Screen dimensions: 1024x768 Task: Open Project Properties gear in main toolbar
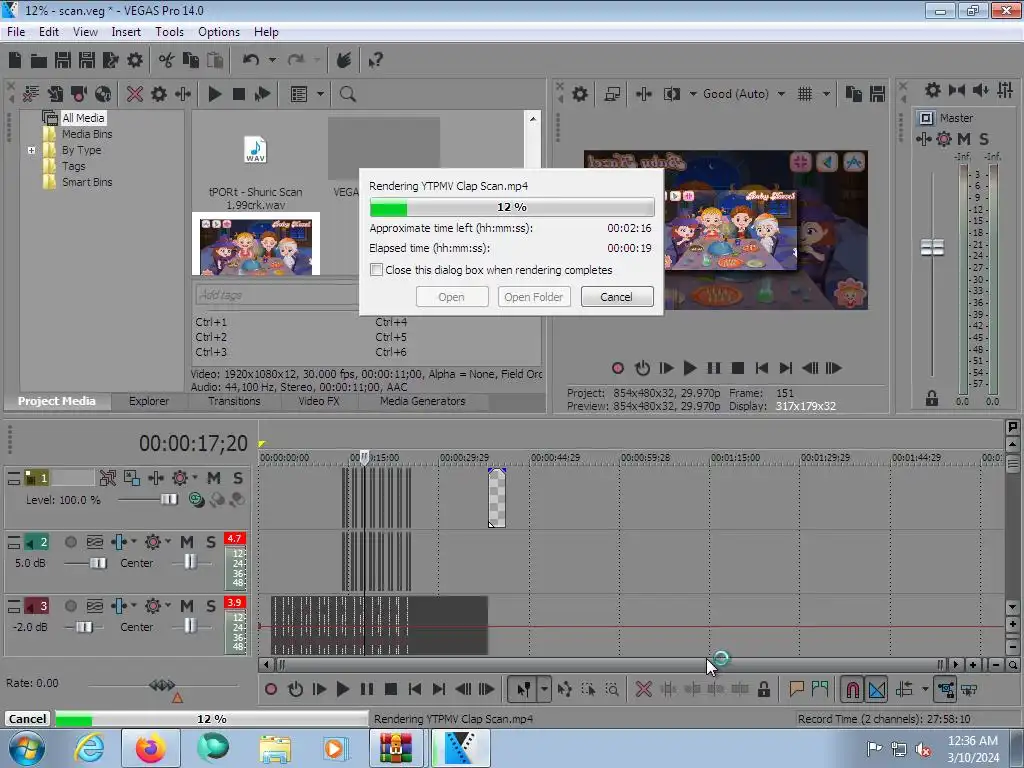135,61
